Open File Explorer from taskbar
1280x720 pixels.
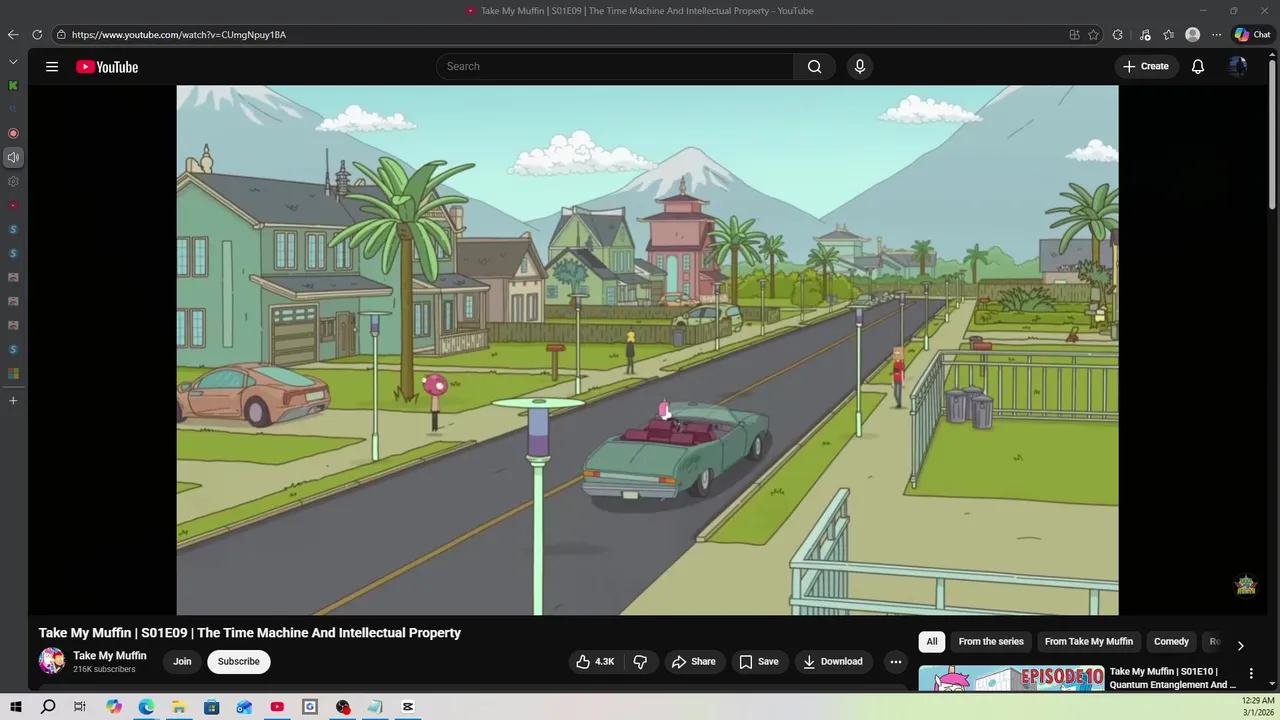coord(179,707)
